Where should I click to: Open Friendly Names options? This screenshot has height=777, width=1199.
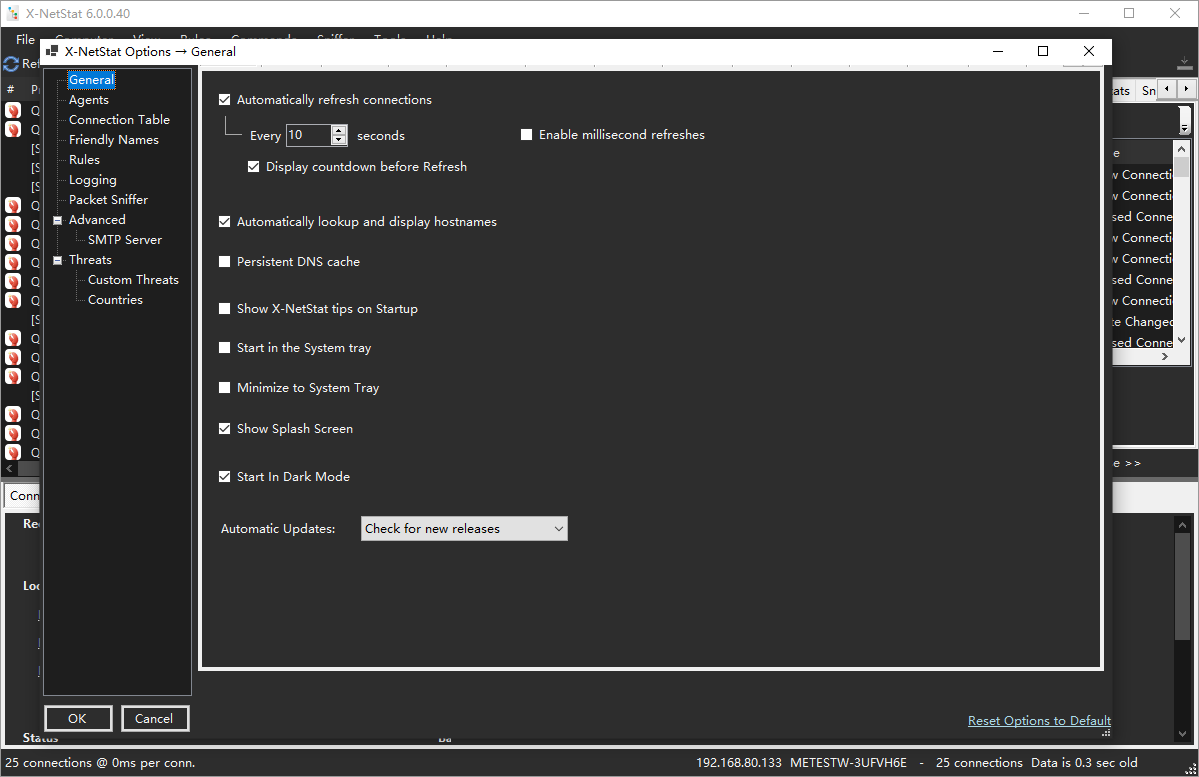tap(114, 139)
